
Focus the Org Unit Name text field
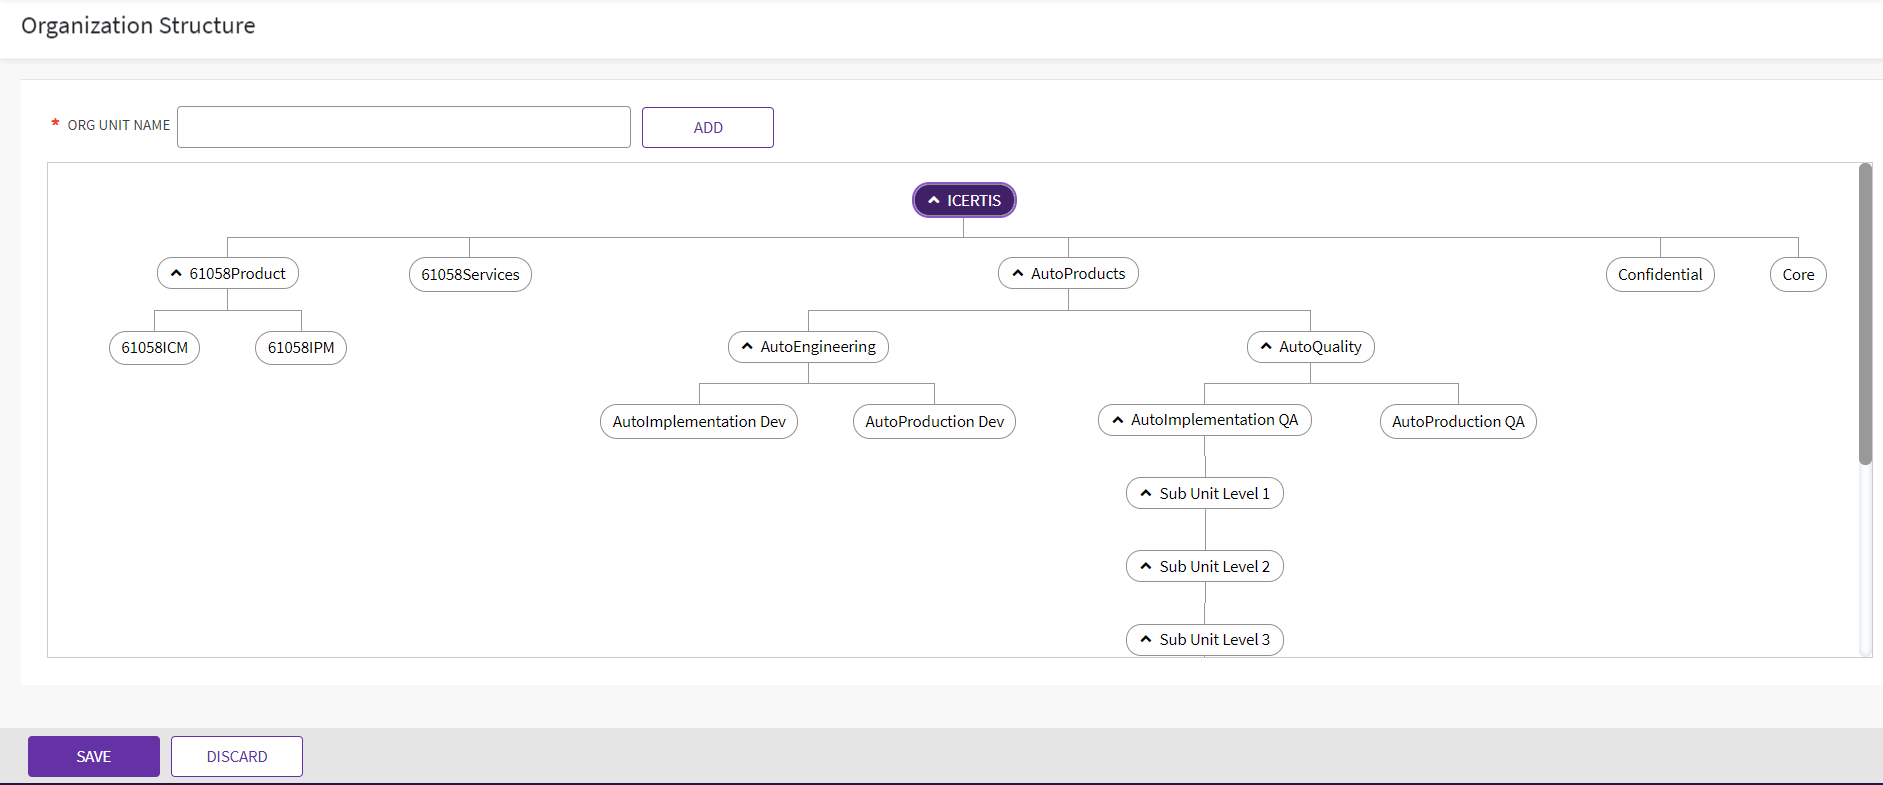tap(404, 128)
